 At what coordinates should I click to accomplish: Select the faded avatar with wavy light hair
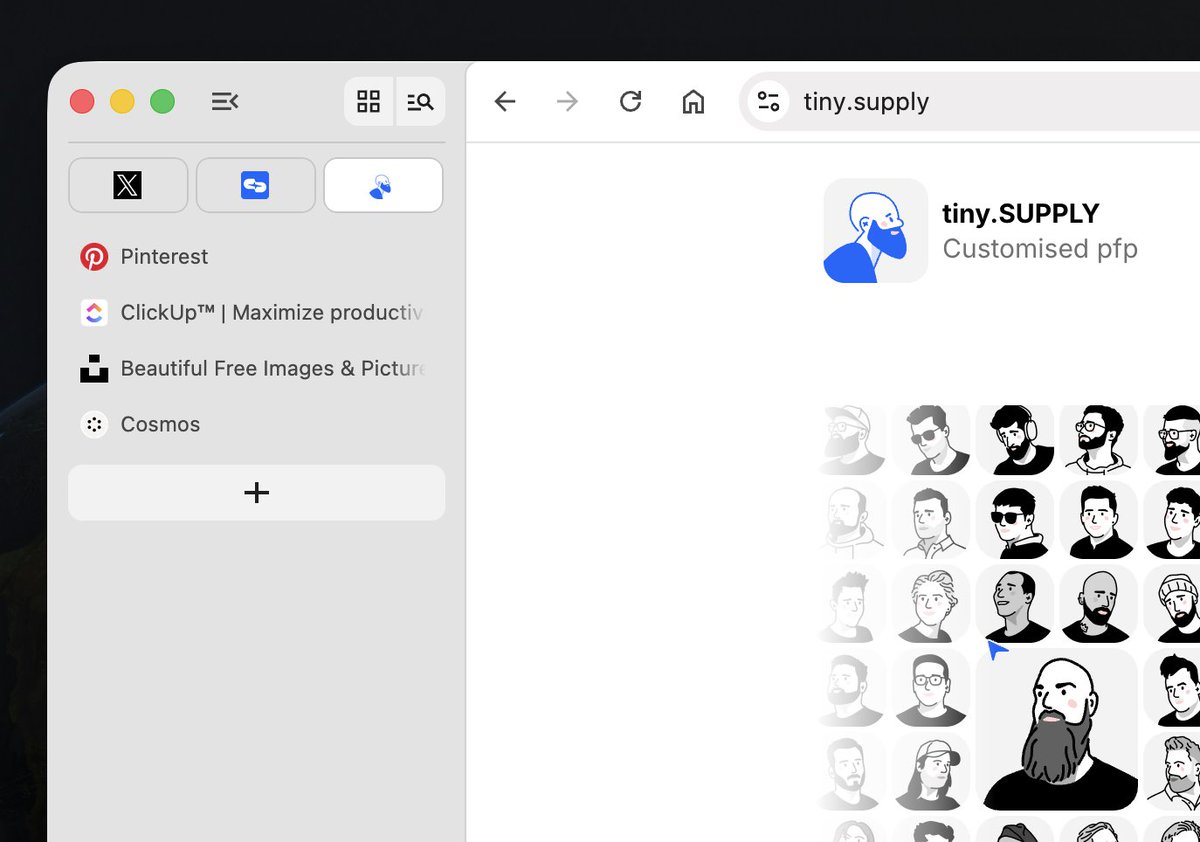click(x=931, y=604)
